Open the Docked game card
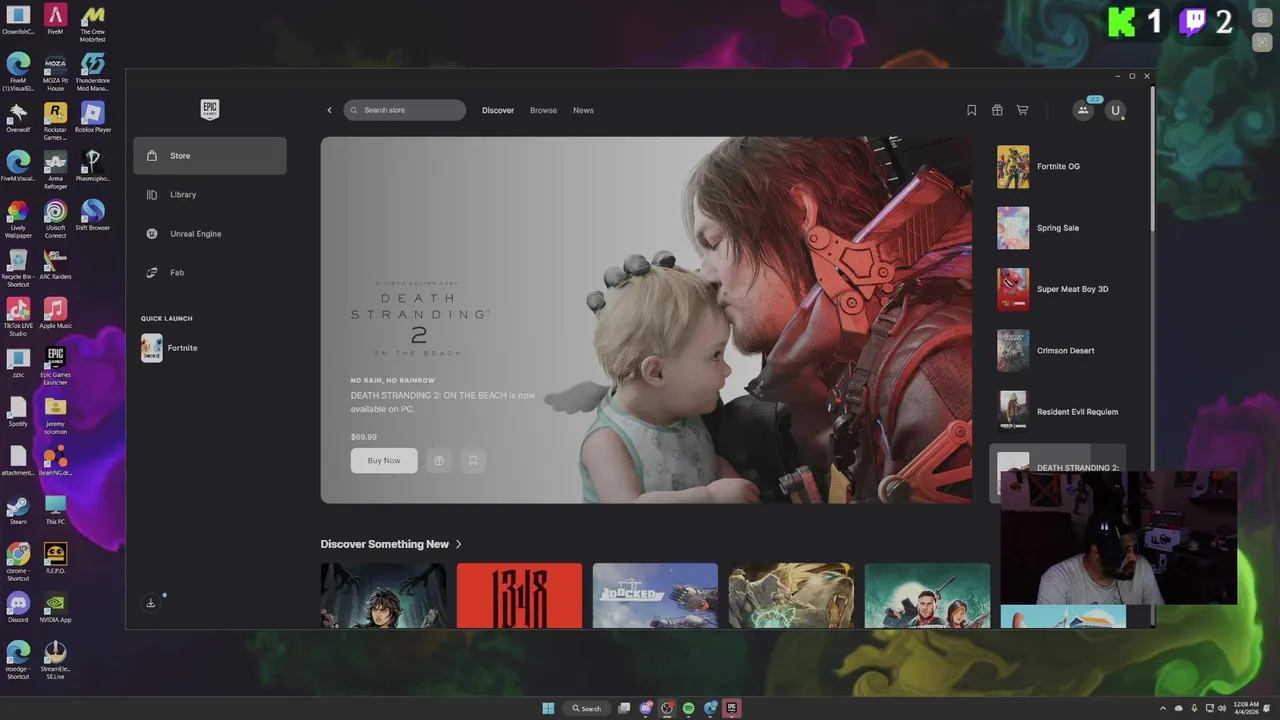This screenshot has height=720, width=1280. (655, 596)
